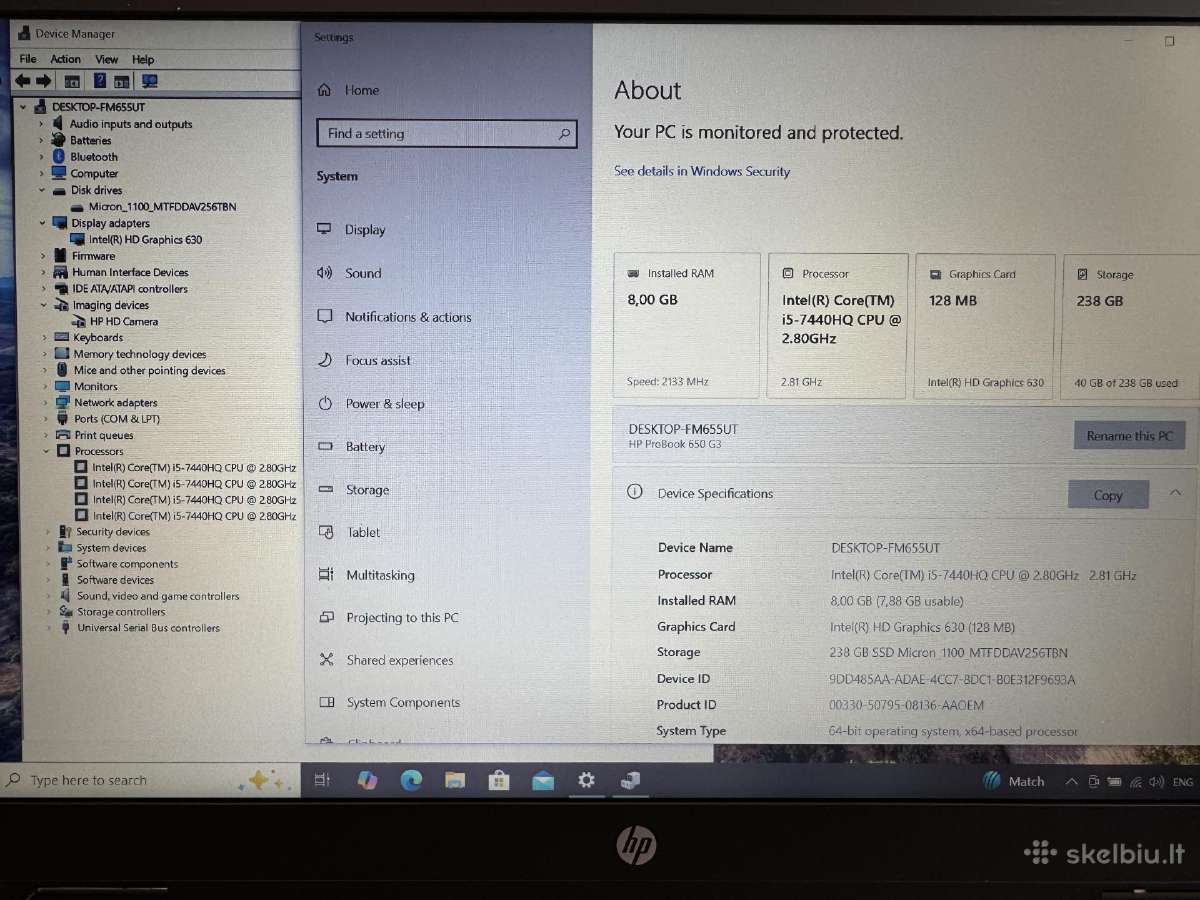Click ENG language indicator in system tray
Screen dimensions: 1200x900
click(x=1182, y=782)
